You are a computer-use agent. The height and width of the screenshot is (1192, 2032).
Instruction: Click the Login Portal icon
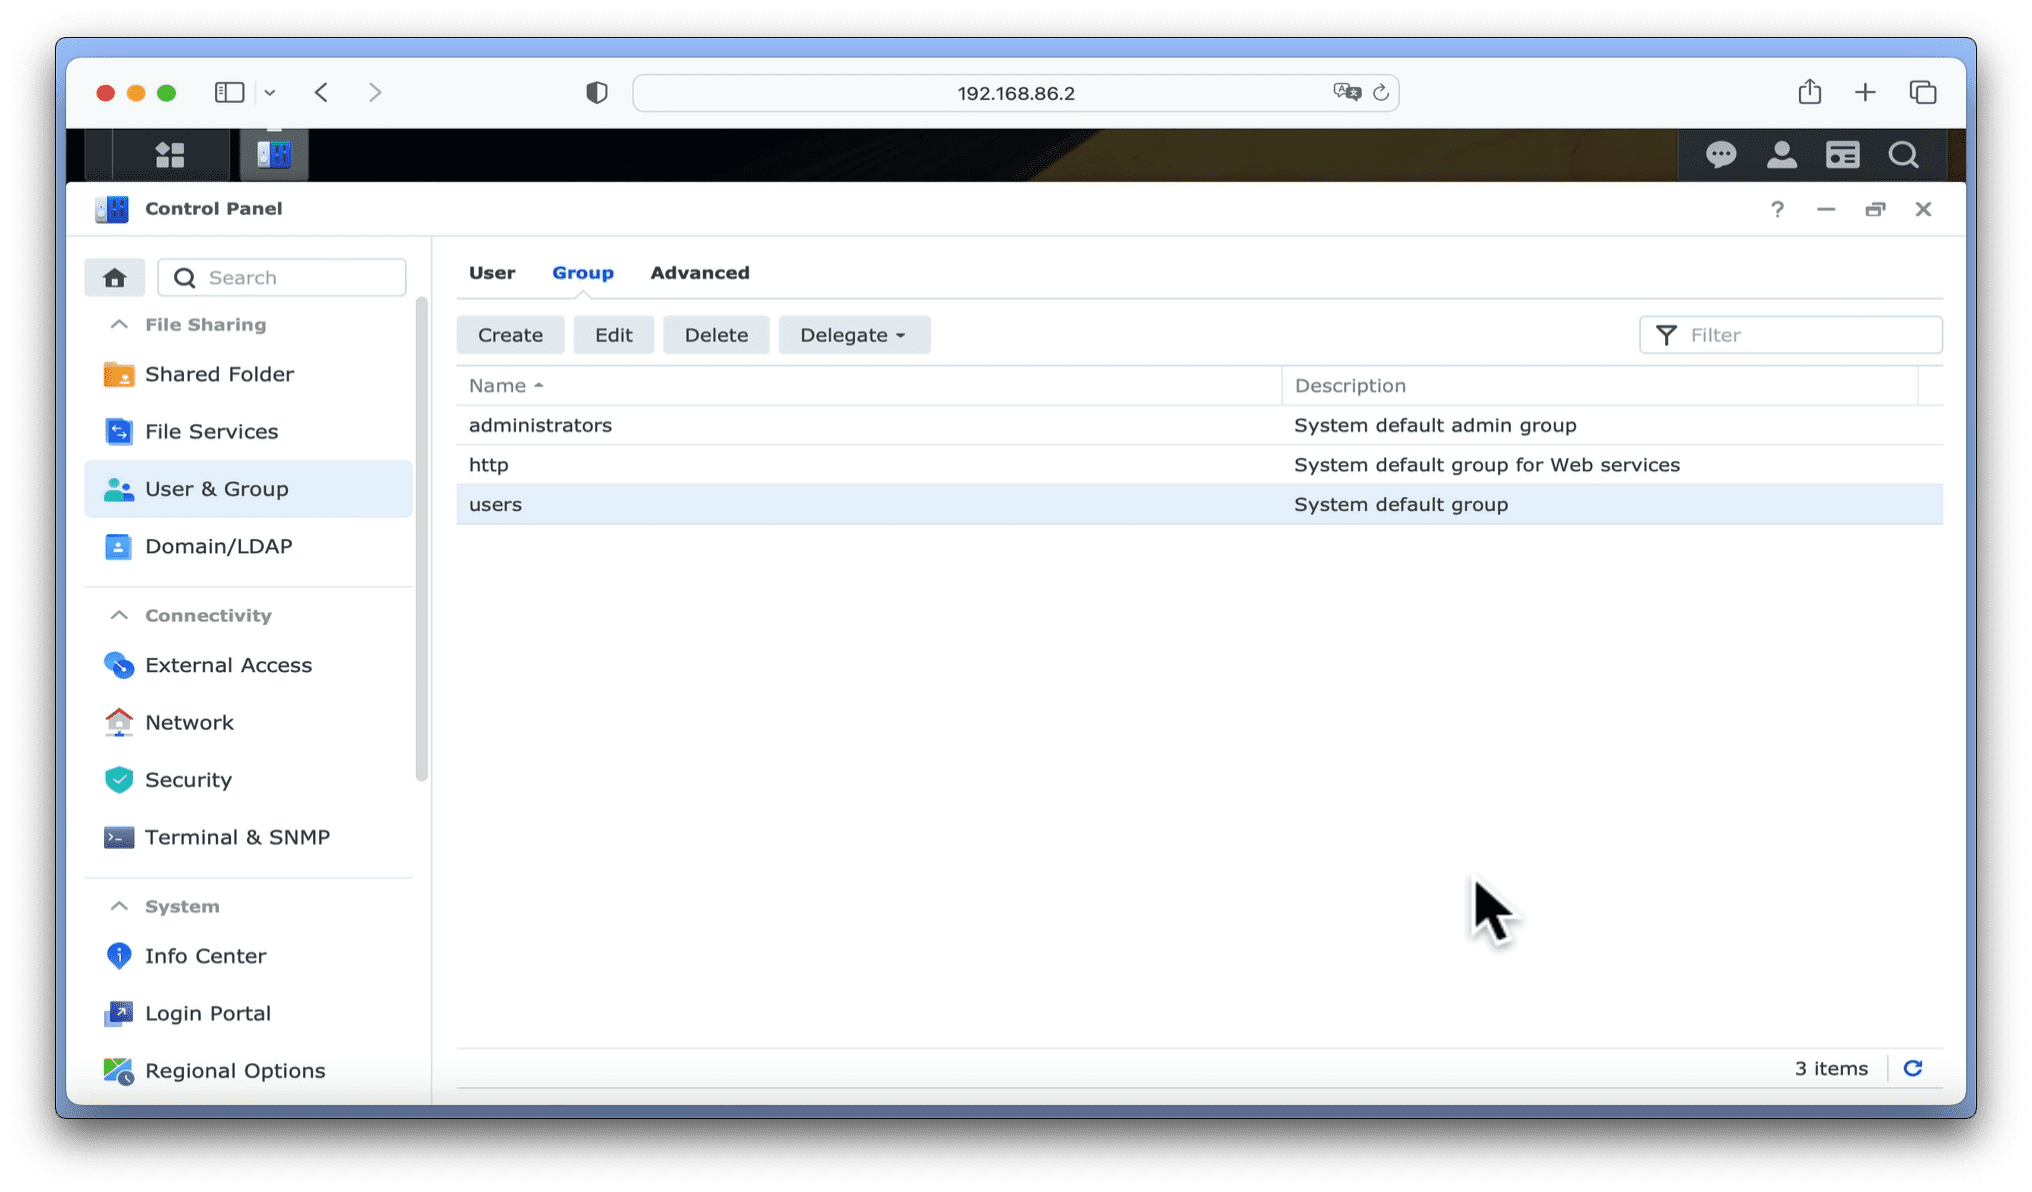click(119, 1013)
